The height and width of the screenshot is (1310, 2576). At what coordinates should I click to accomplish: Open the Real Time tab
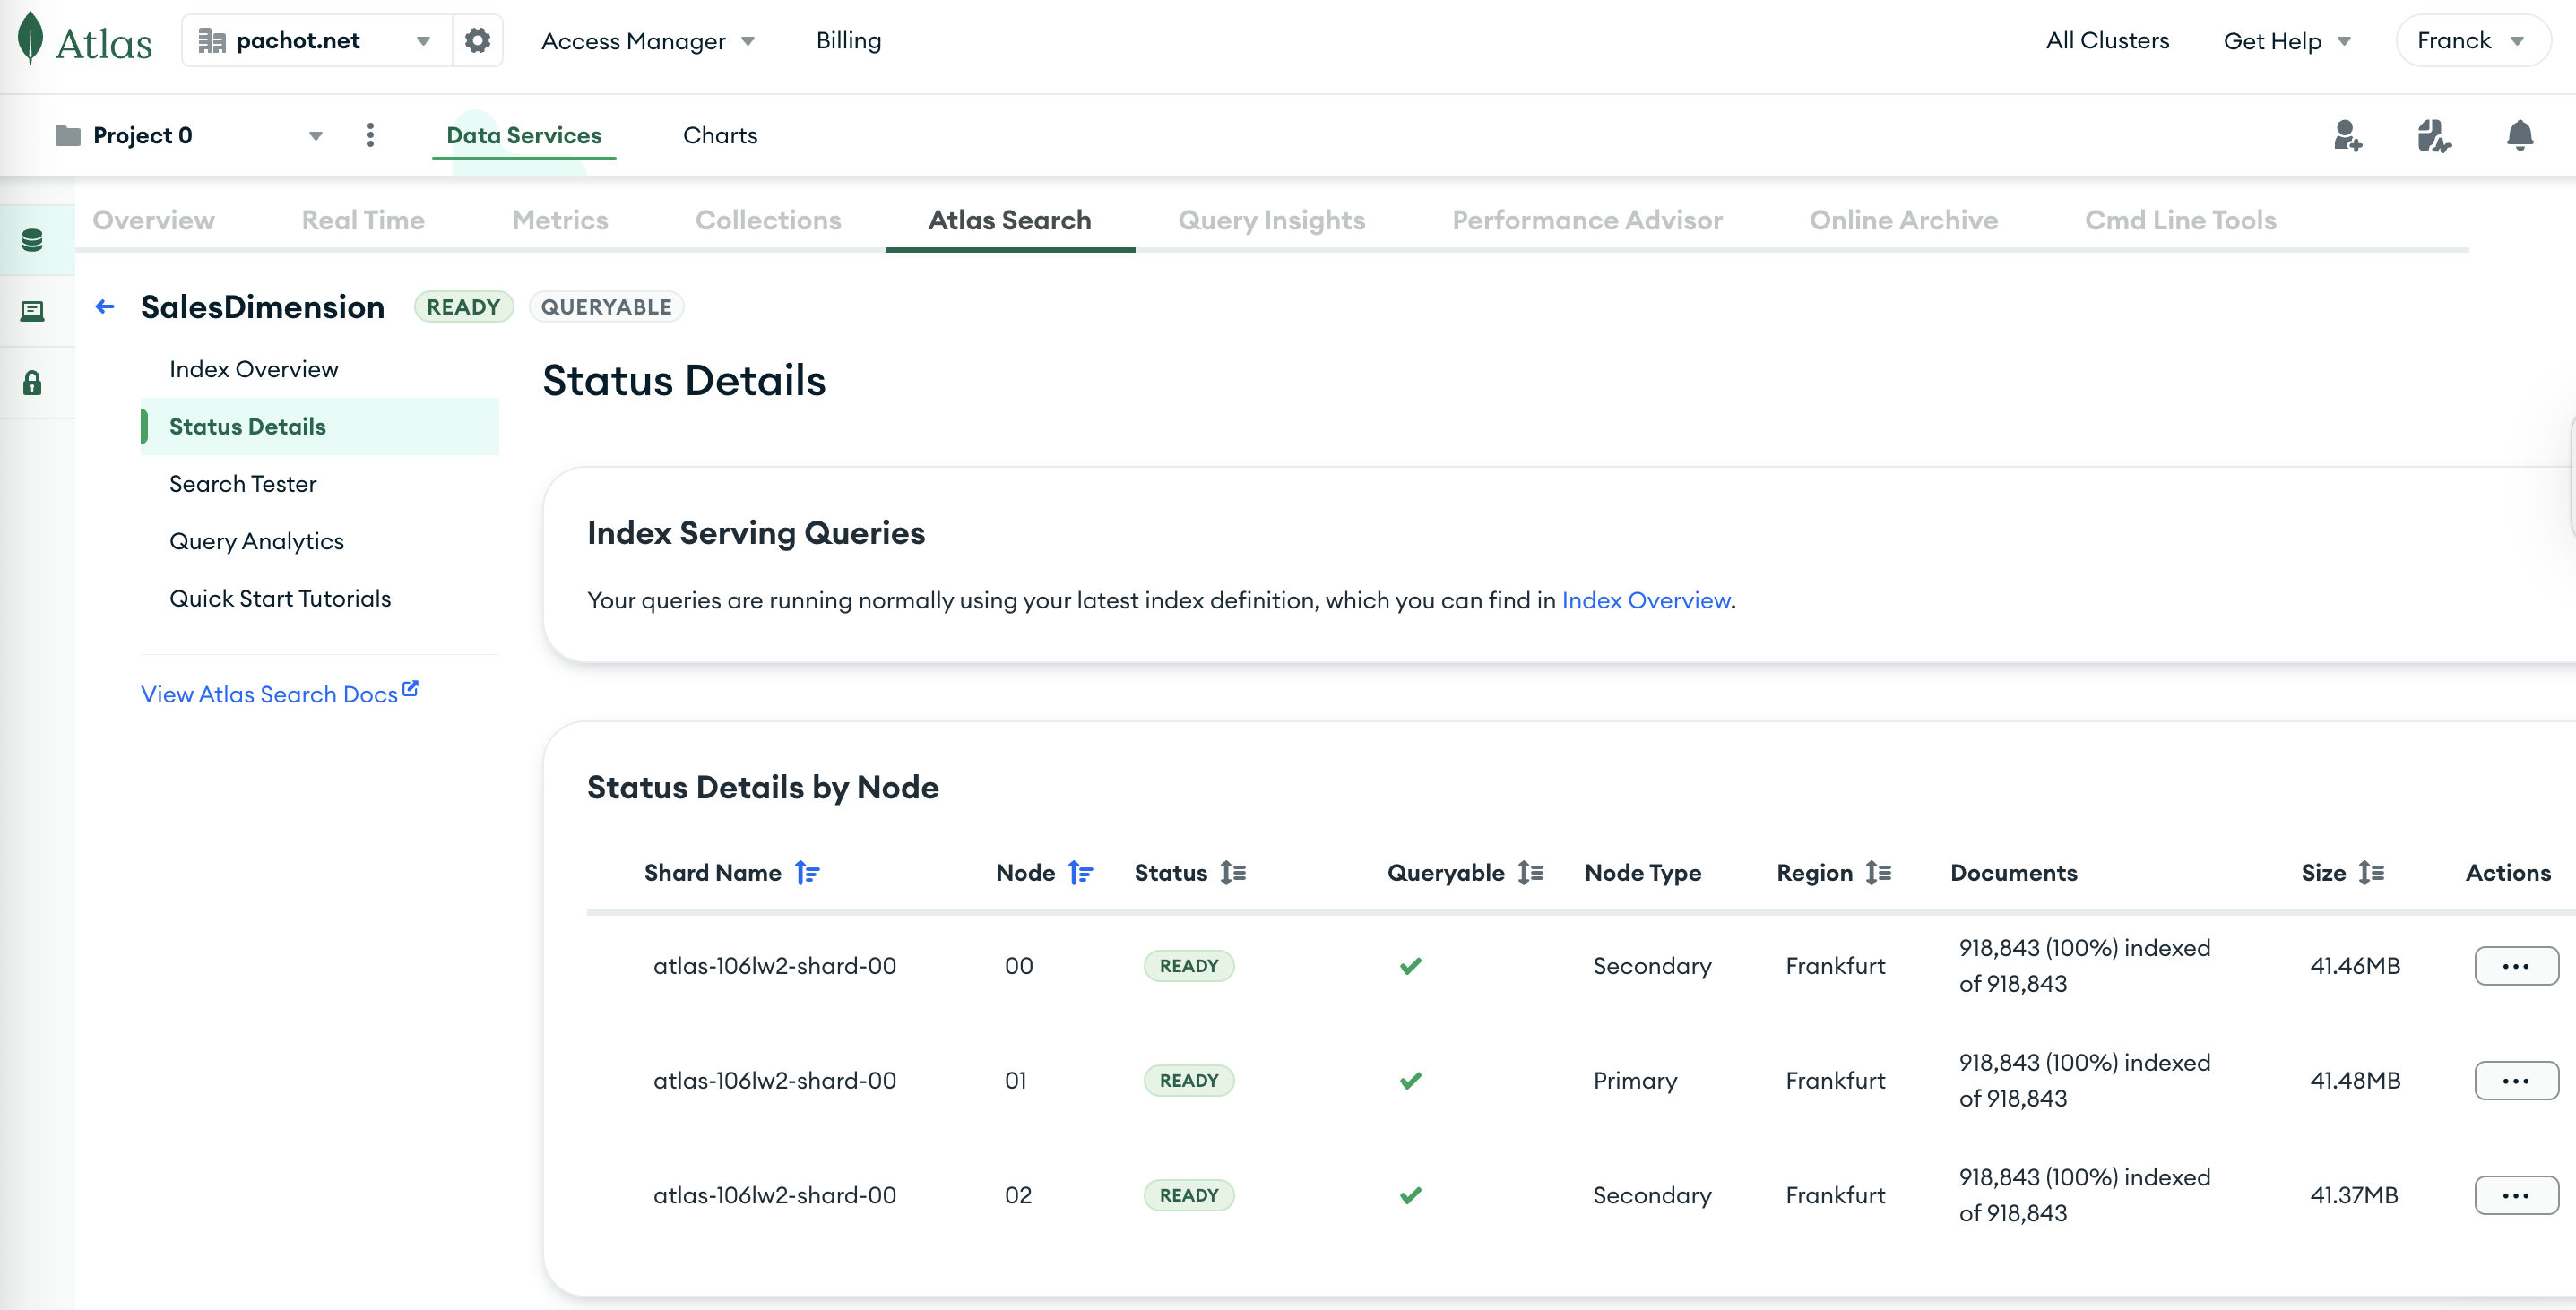click(363, 220)
